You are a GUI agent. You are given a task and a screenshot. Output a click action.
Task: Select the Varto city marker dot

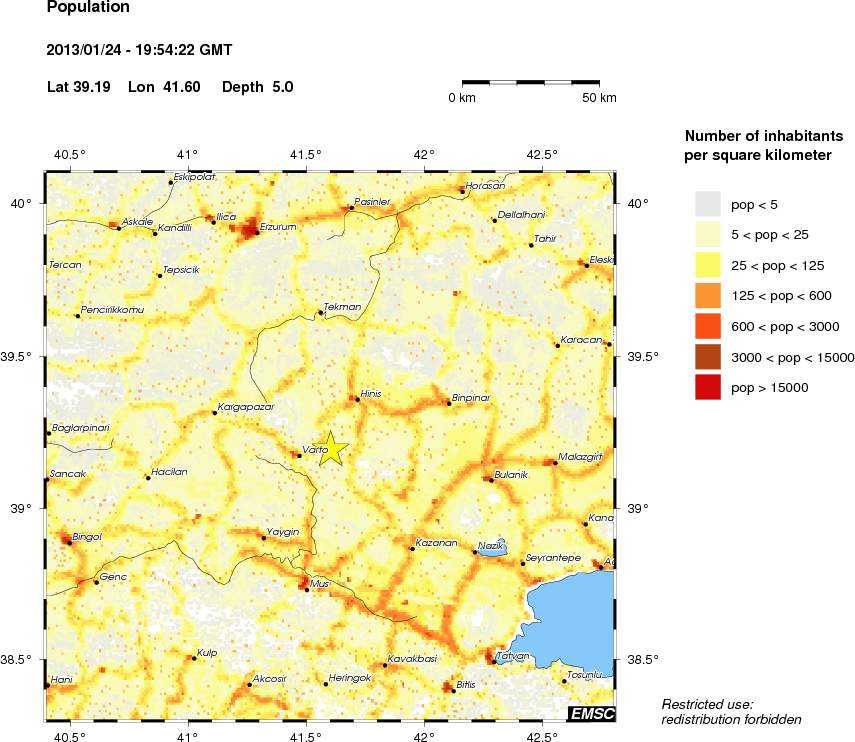click(x=299, y=455)
